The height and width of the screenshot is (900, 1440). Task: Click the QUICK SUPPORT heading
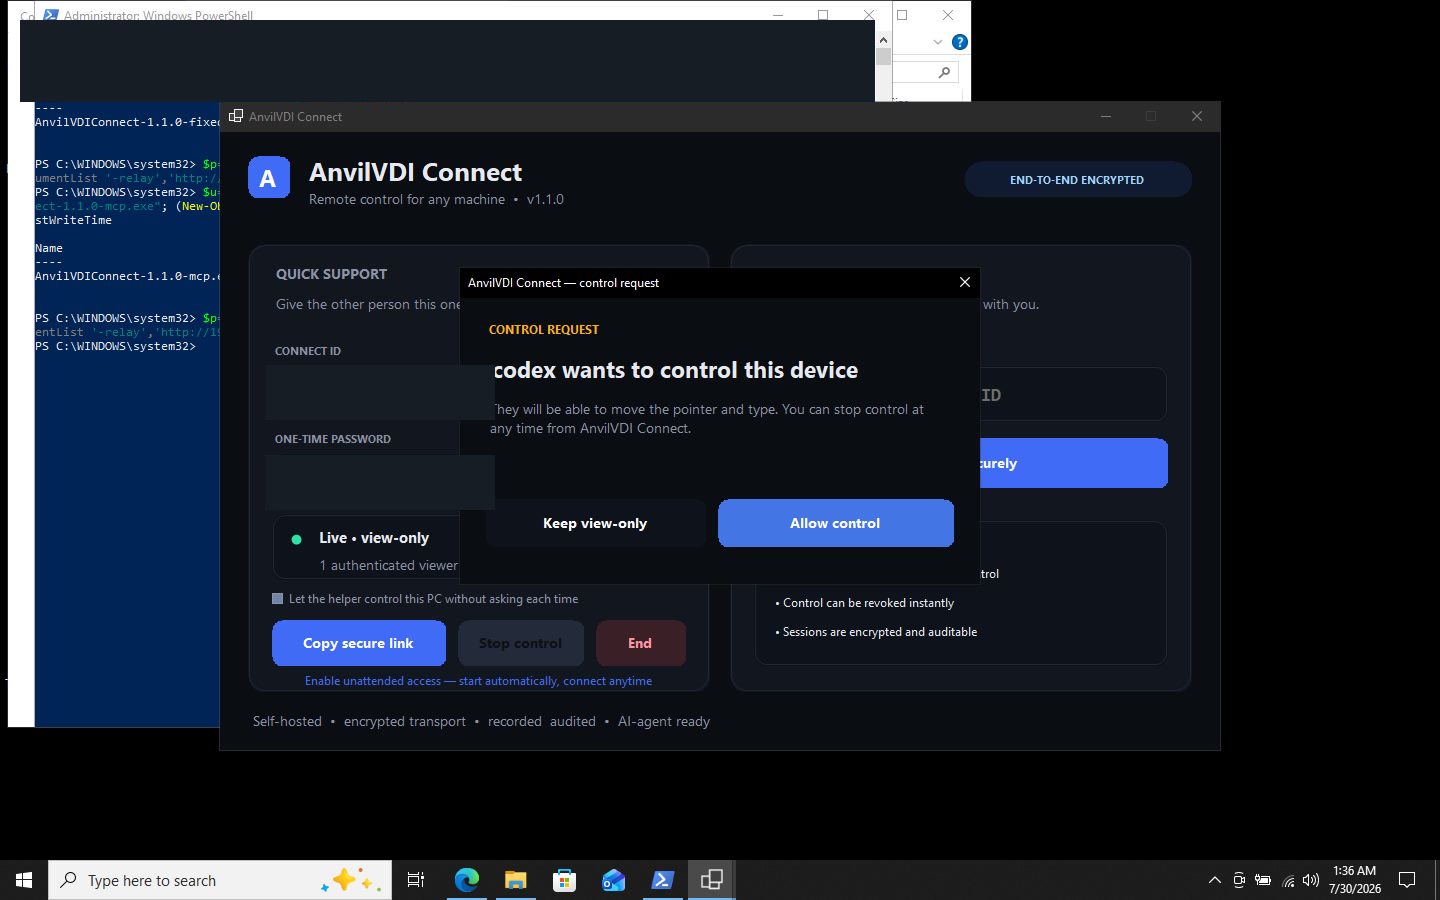pos(331,274)
